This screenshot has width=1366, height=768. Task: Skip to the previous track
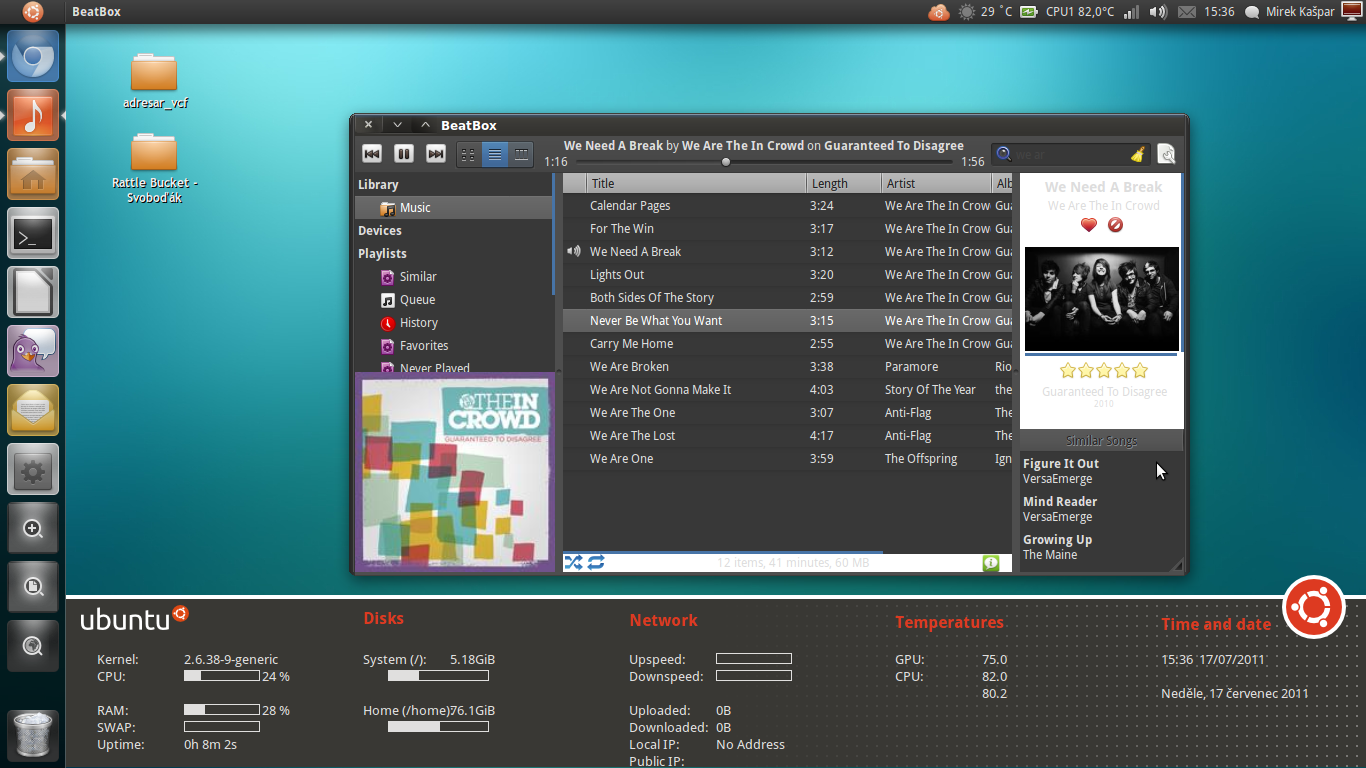click(x=371, y=153)
